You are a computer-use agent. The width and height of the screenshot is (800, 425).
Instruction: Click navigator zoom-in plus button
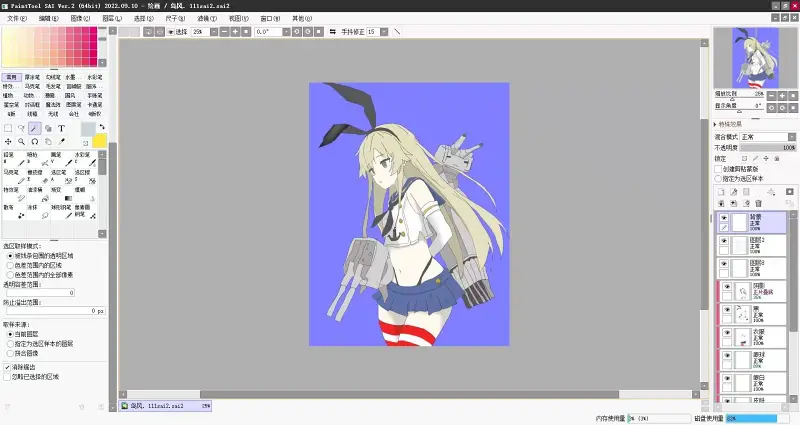coord(782,95)
